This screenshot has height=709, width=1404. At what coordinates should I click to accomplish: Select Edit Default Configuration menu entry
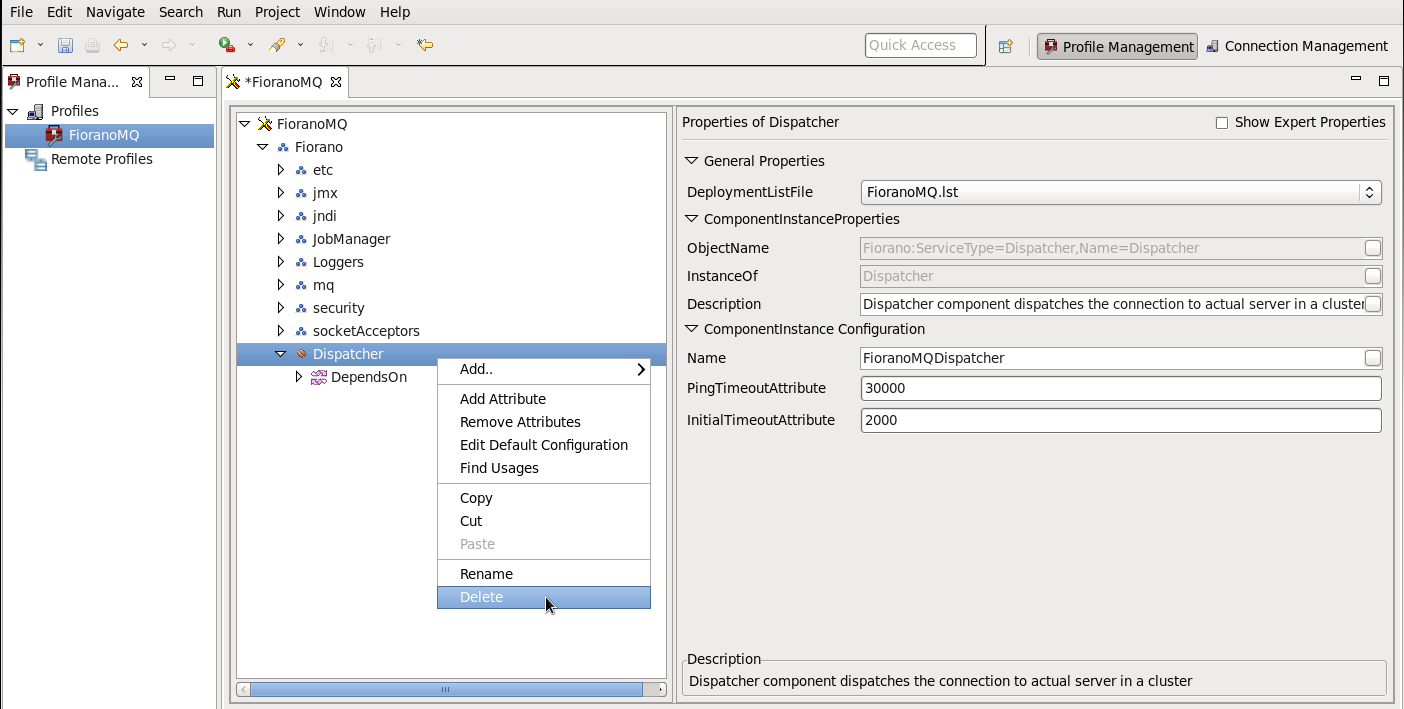click(544, 445)
